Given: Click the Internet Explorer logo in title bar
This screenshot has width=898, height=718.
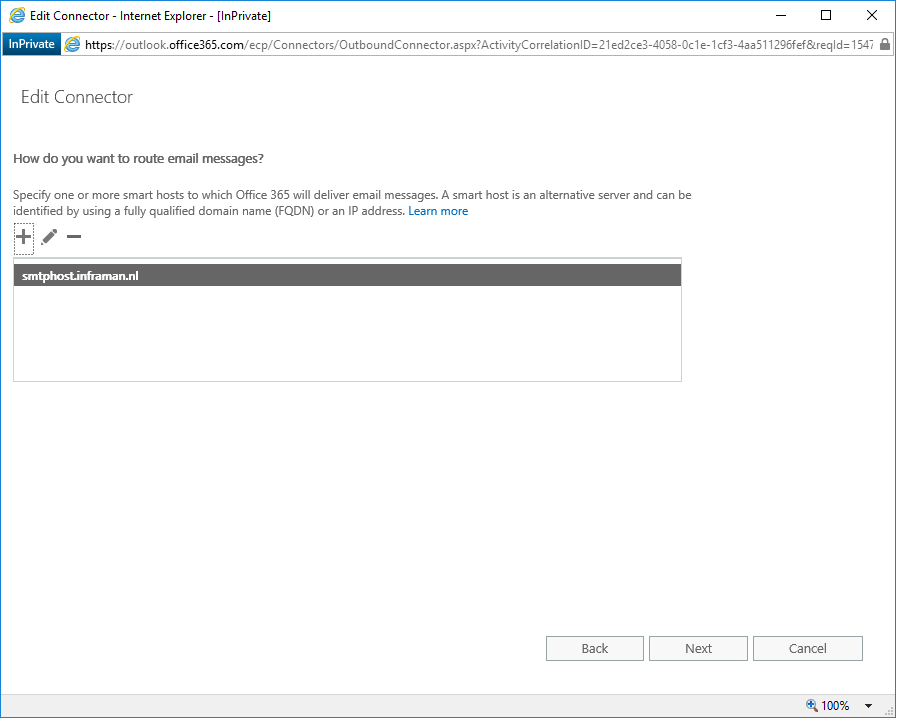Looking at the screenshot, I should tap(16, 15).
